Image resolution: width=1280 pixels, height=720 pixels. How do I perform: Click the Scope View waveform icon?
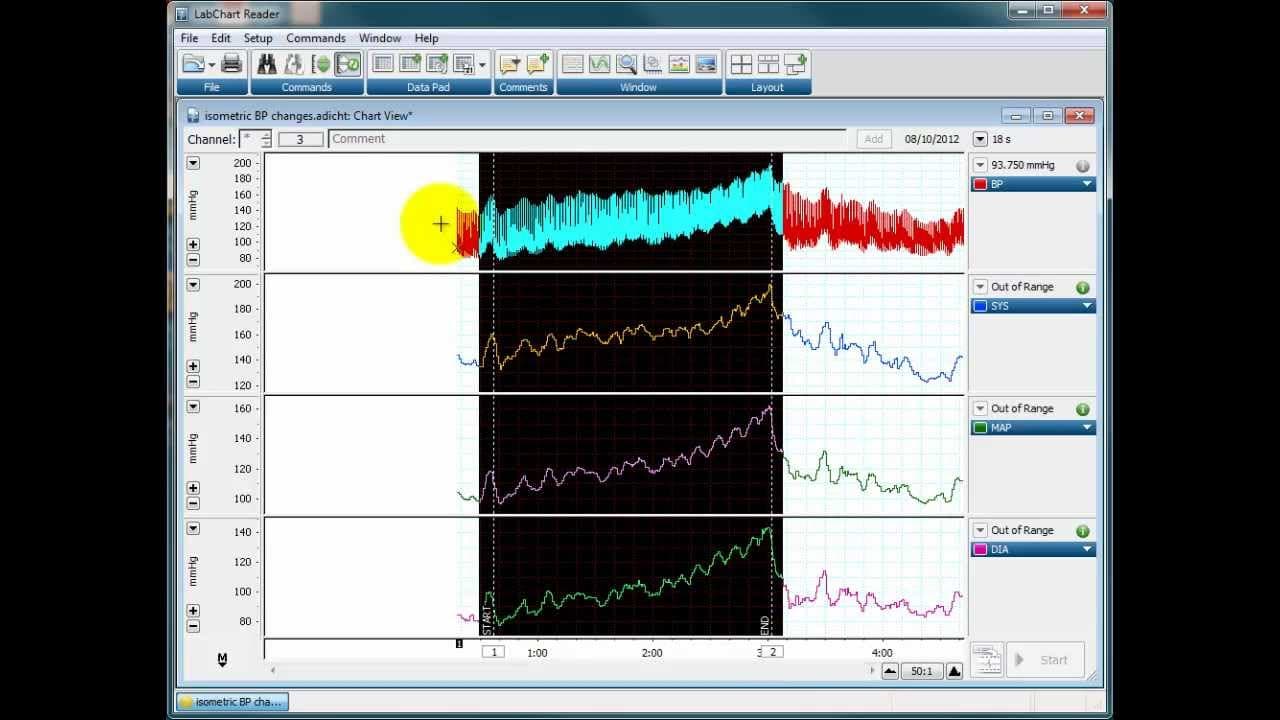pos(599,64)
